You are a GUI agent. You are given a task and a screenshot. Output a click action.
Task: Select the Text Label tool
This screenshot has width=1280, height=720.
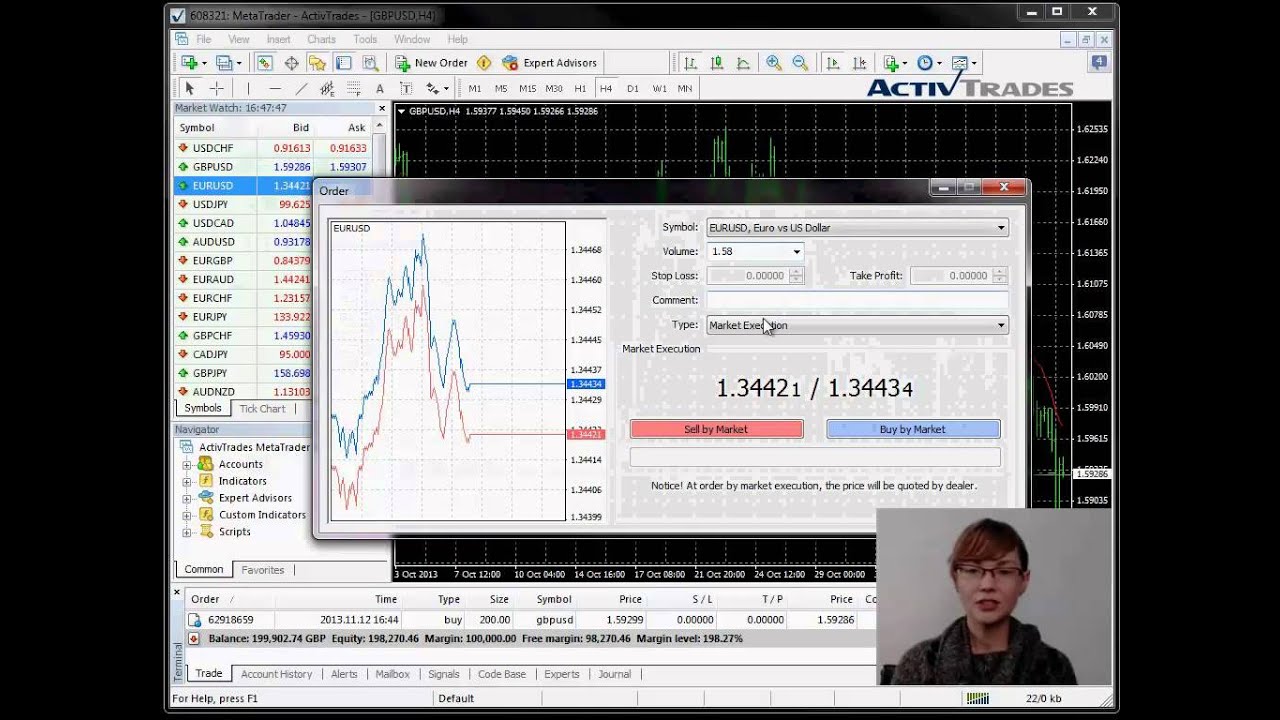[x=406, y=89]
